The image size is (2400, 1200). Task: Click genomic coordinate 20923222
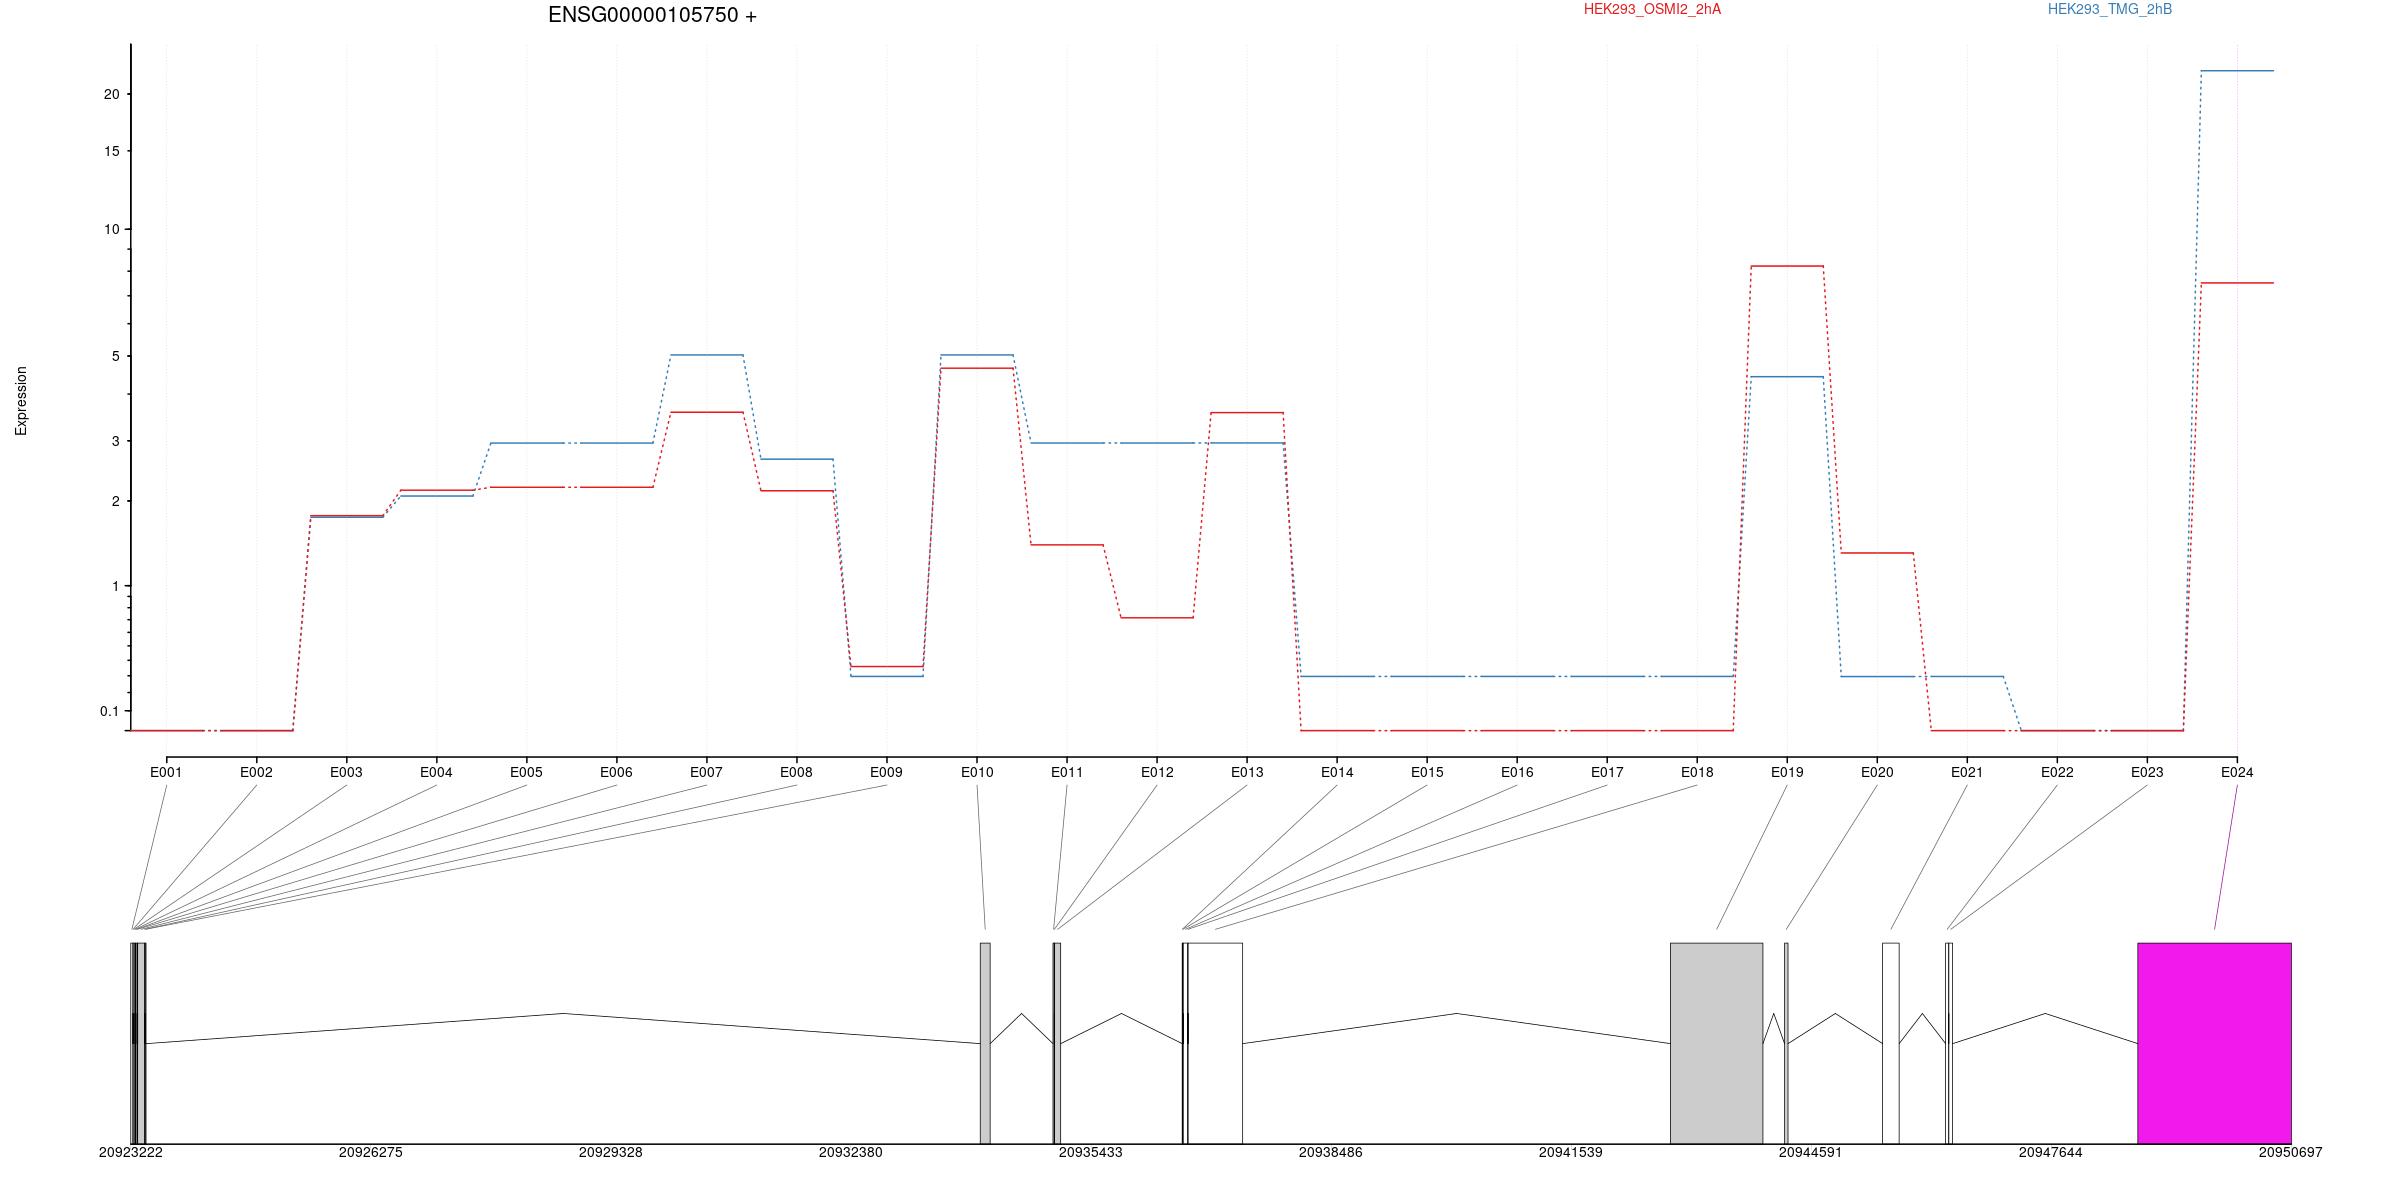pos(131,1153)
